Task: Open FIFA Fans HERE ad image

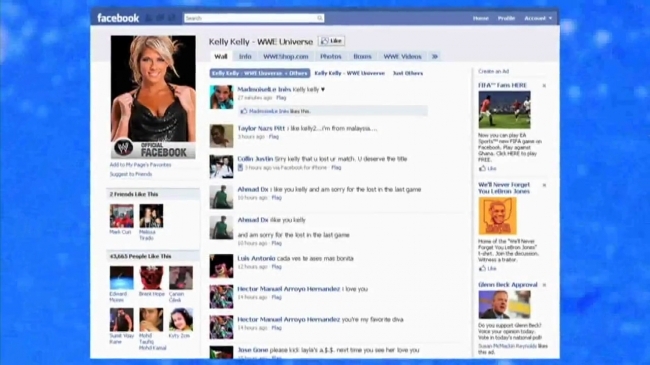Action: point(504,110)
